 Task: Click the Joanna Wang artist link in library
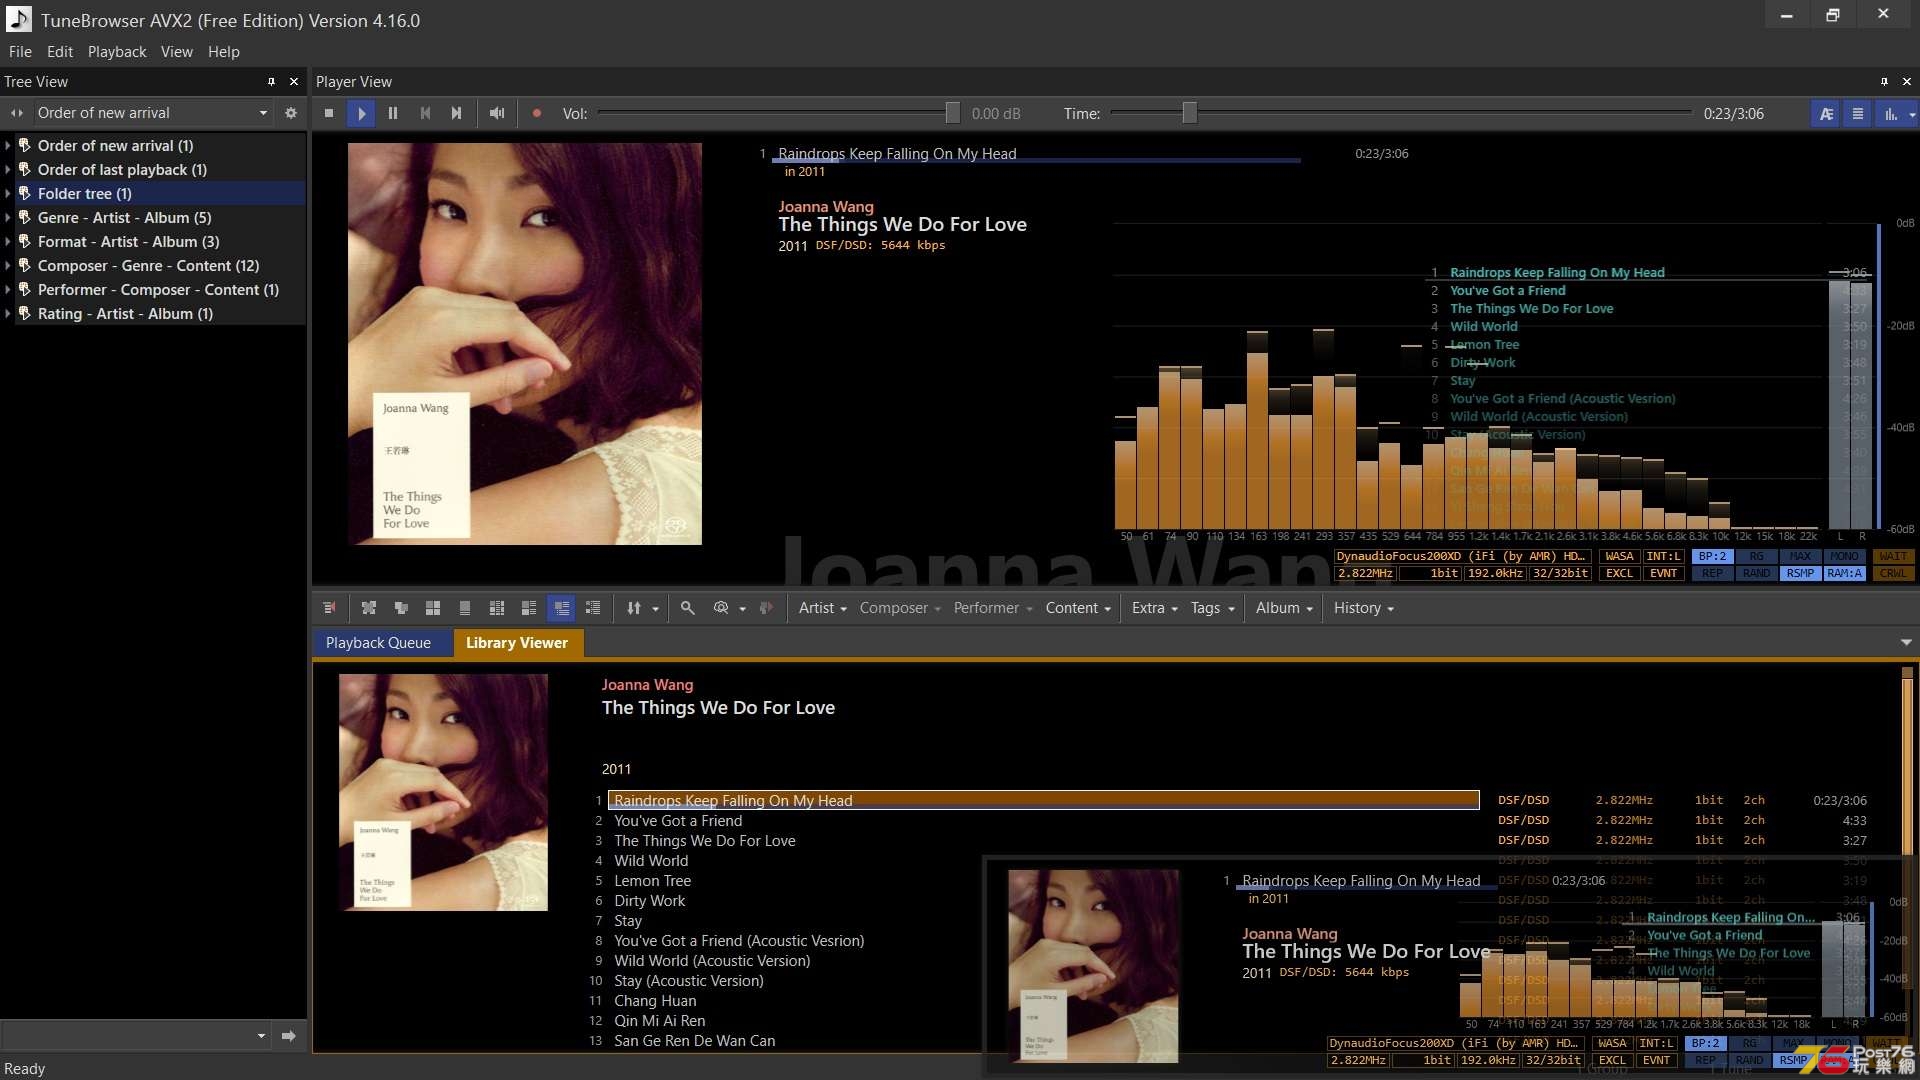pyautogui.click(x=647, y=685)
